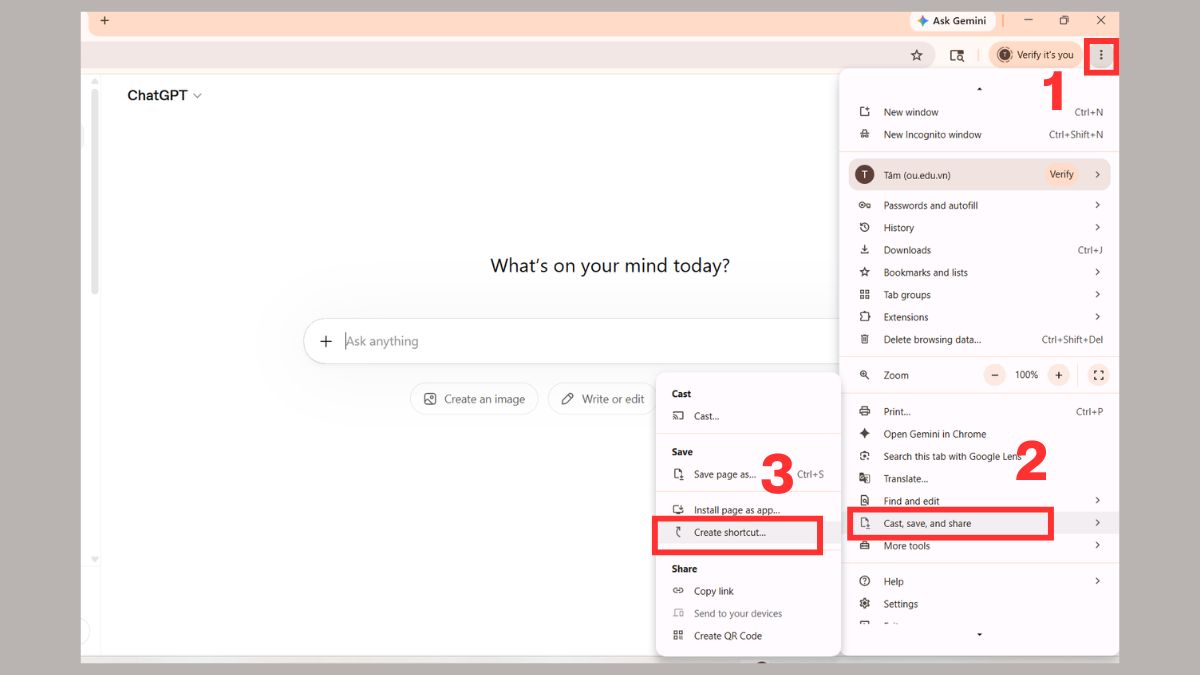The image size is (1200, 675).
Task: Click the History clock icon
Action: 865,228
